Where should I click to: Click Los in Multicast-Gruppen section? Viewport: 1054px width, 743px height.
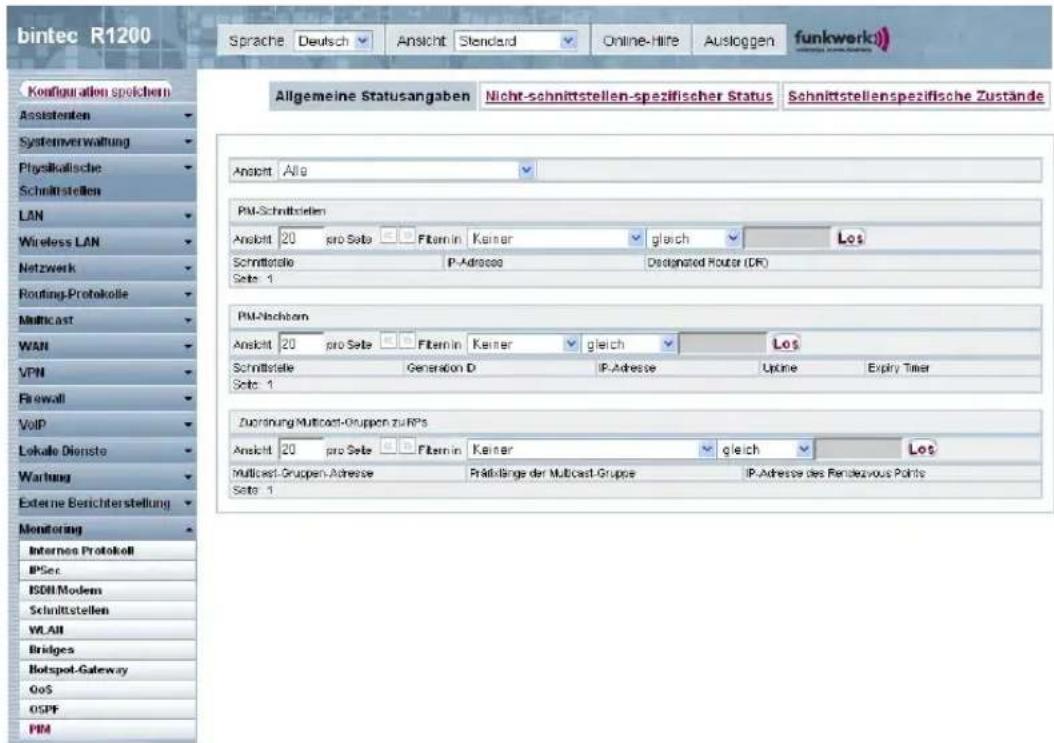tap(922, 449)
